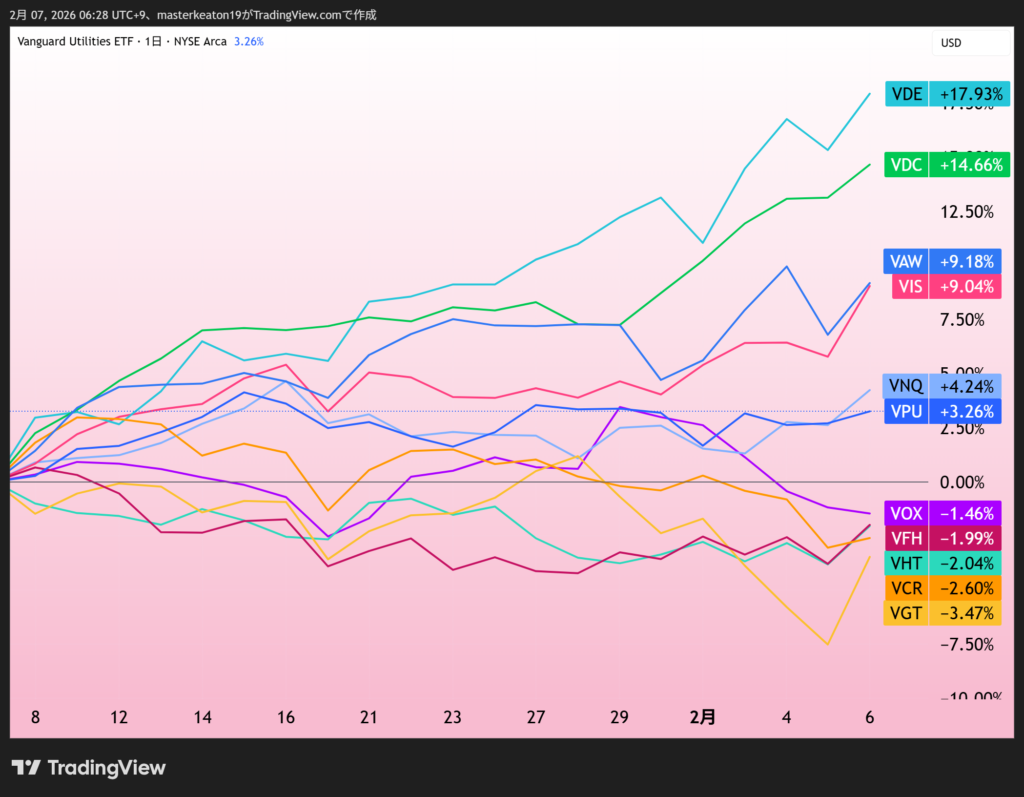Click the Vanguard Utilities ETF symbol title
Image resolution: width=1024 pixels, height=797 pixels.
tap(79, 42)
